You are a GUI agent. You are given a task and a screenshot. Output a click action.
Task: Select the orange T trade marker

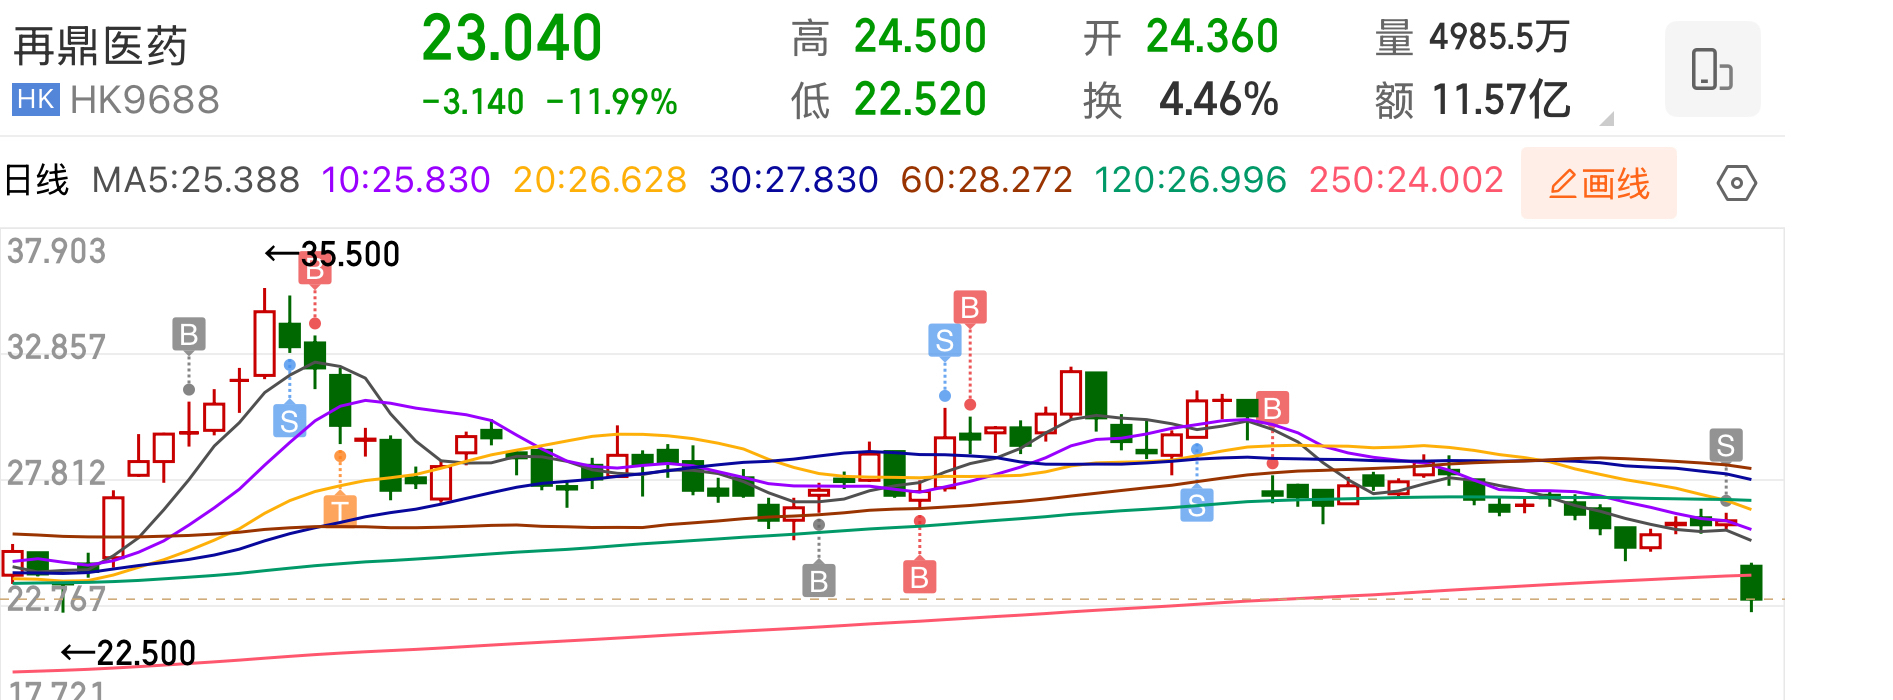coord(340,510)
